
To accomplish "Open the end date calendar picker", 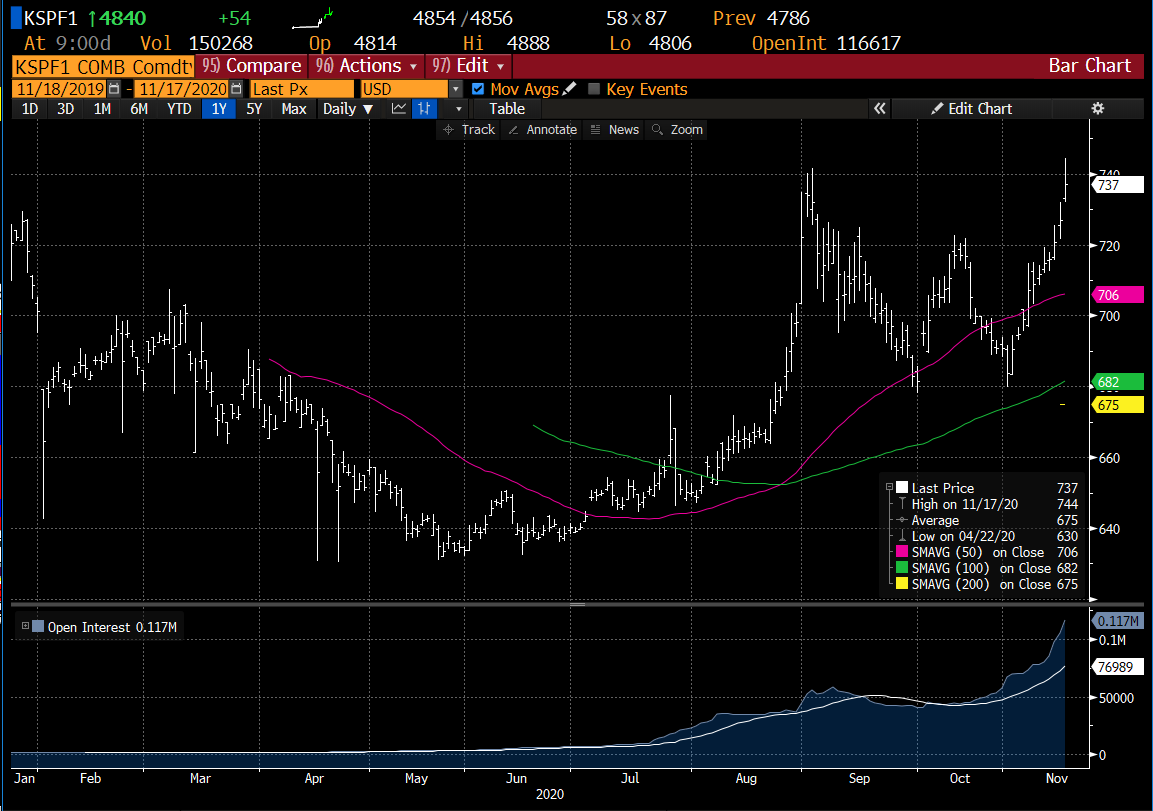I will coord(235,89).
